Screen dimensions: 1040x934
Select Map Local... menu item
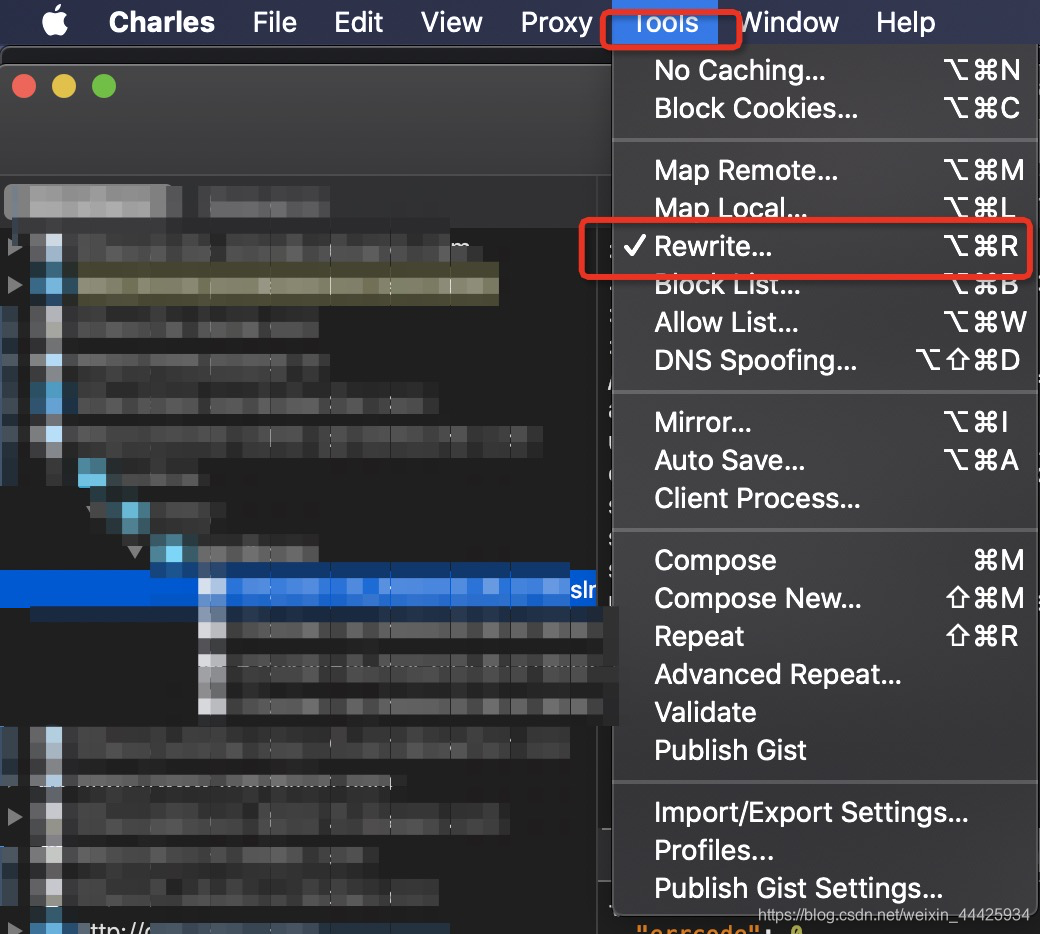[825, 208]
